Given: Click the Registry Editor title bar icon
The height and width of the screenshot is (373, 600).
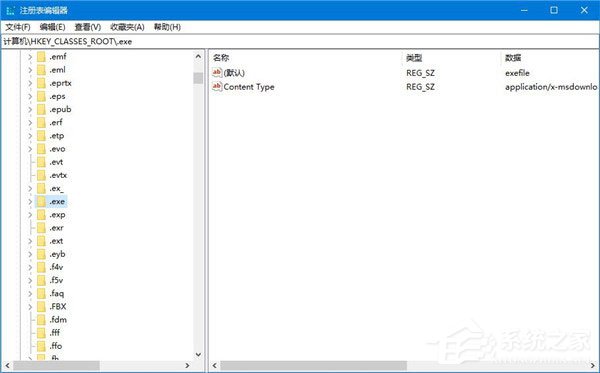Looking at the screenshot, I should tap(10, 10).
